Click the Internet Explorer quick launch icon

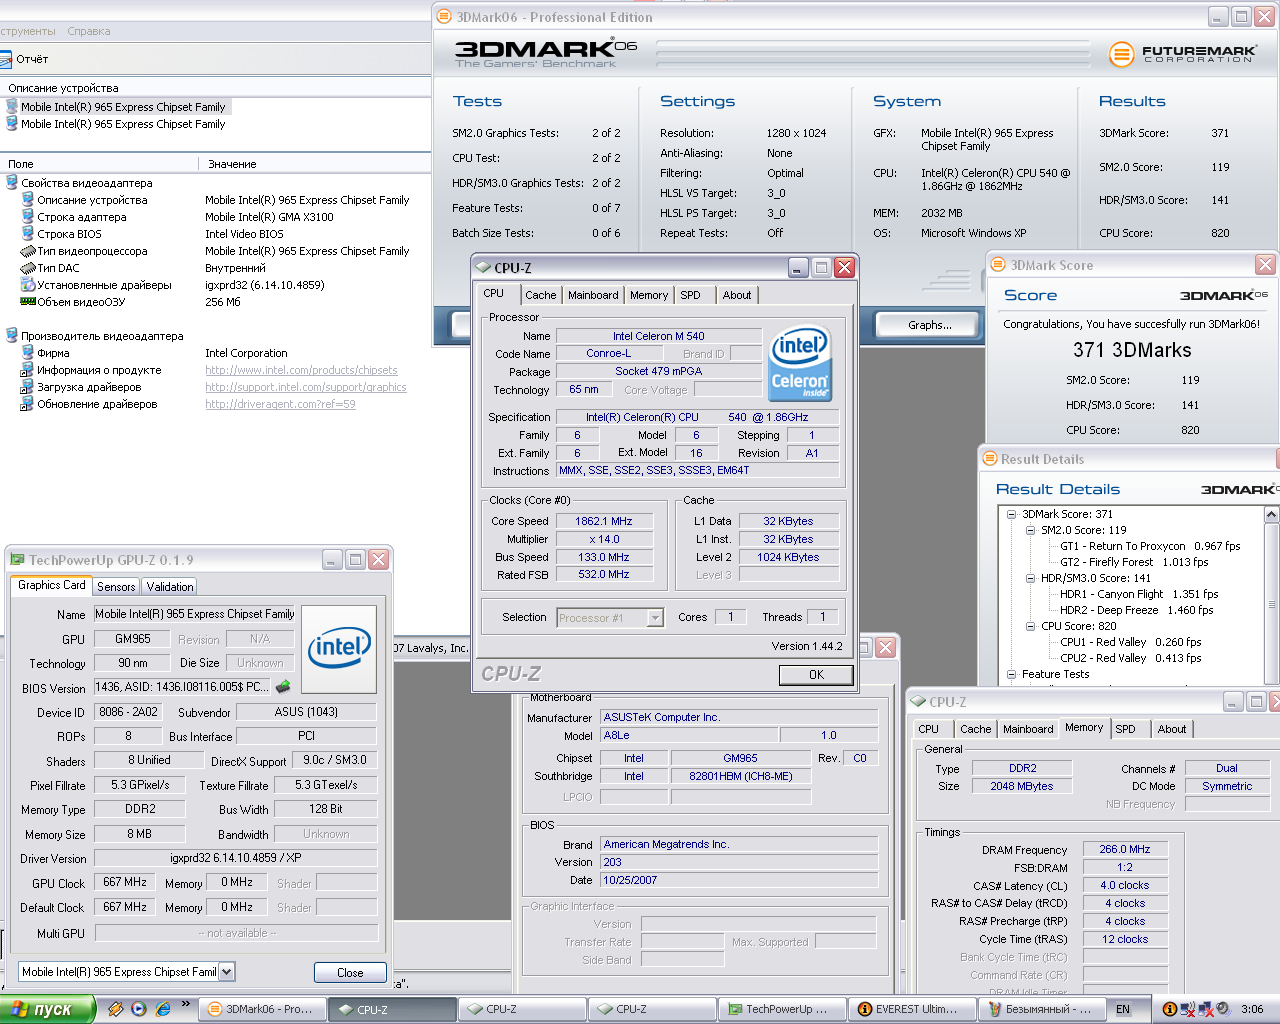pos(164,1009)
